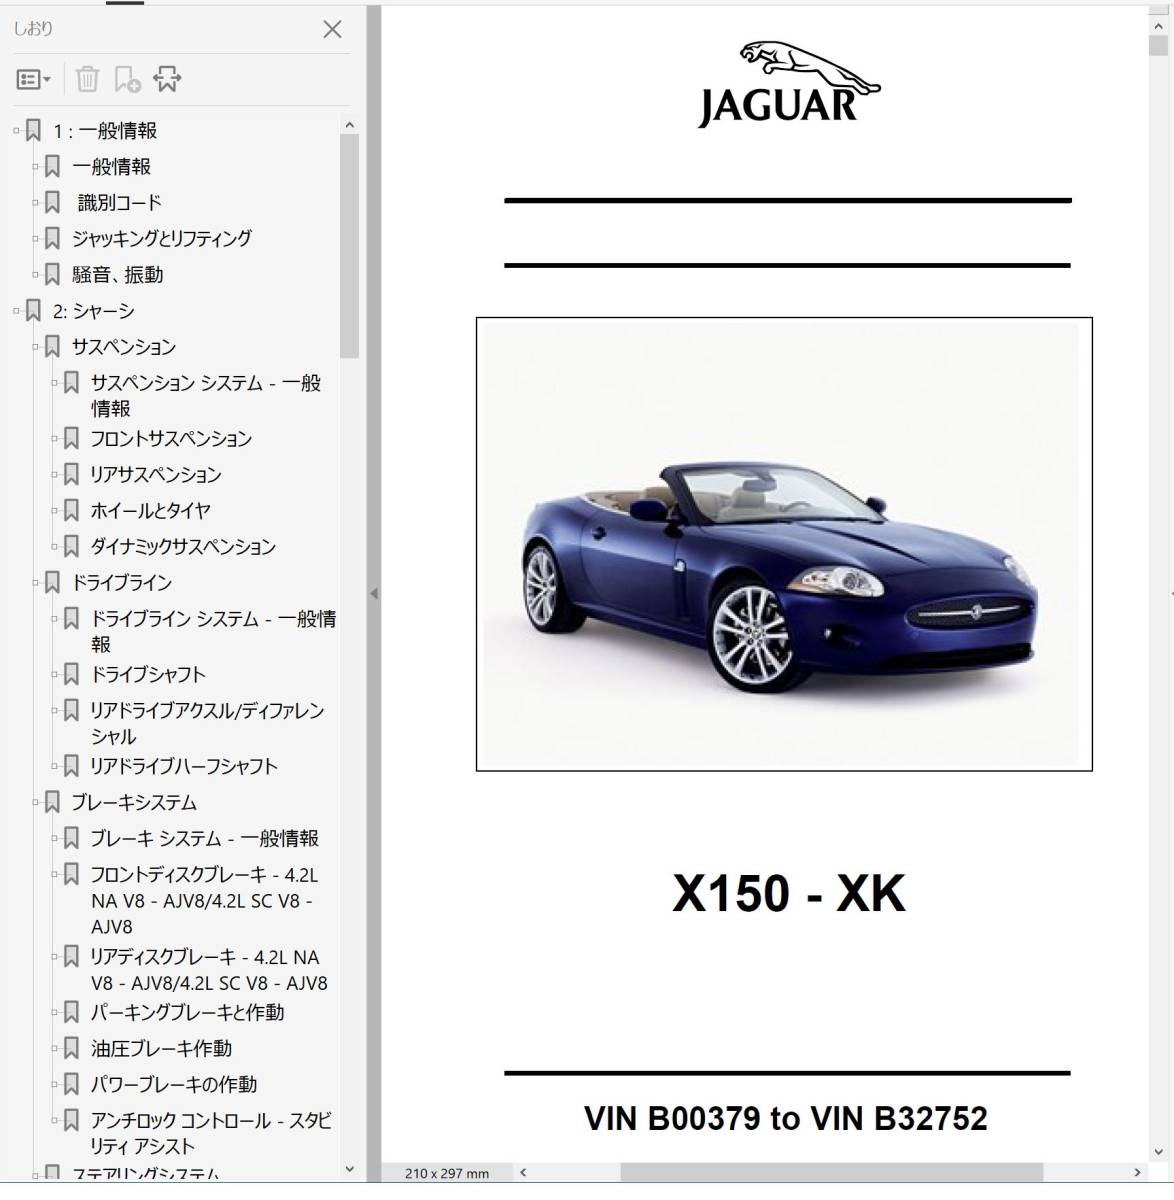Click the VIN B00379 to VIN B32752 text

[786, 1118]
